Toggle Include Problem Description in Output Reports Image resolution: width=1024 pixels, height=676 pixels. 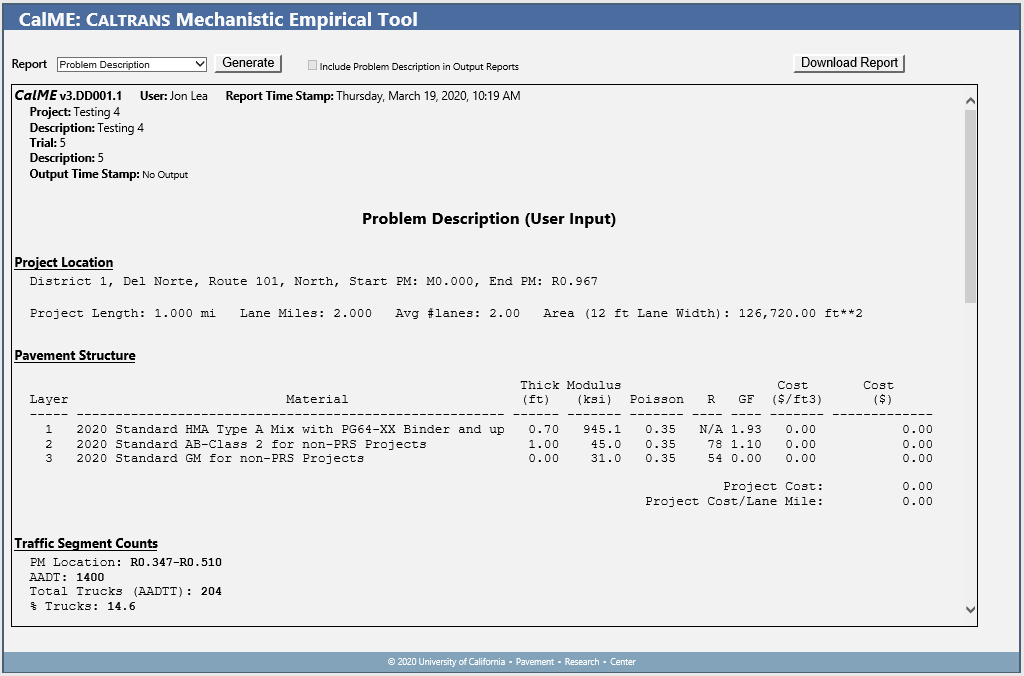pyautogui.click(x=313, y=66)
